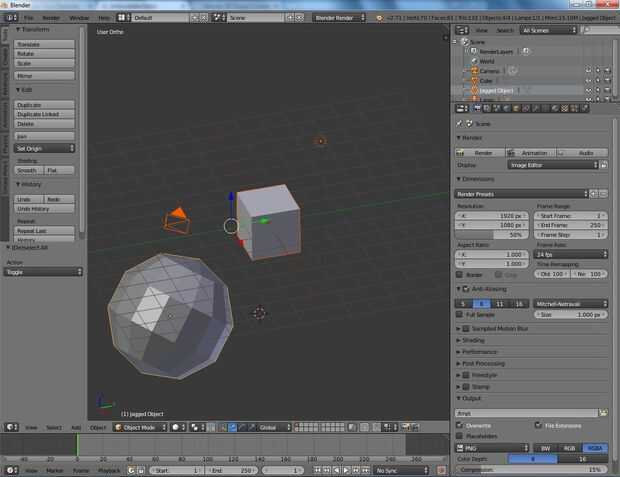Open the viewport shading mode selector
Image resolution: width=620 pixels, height=477 pixels.
[178, 427]
